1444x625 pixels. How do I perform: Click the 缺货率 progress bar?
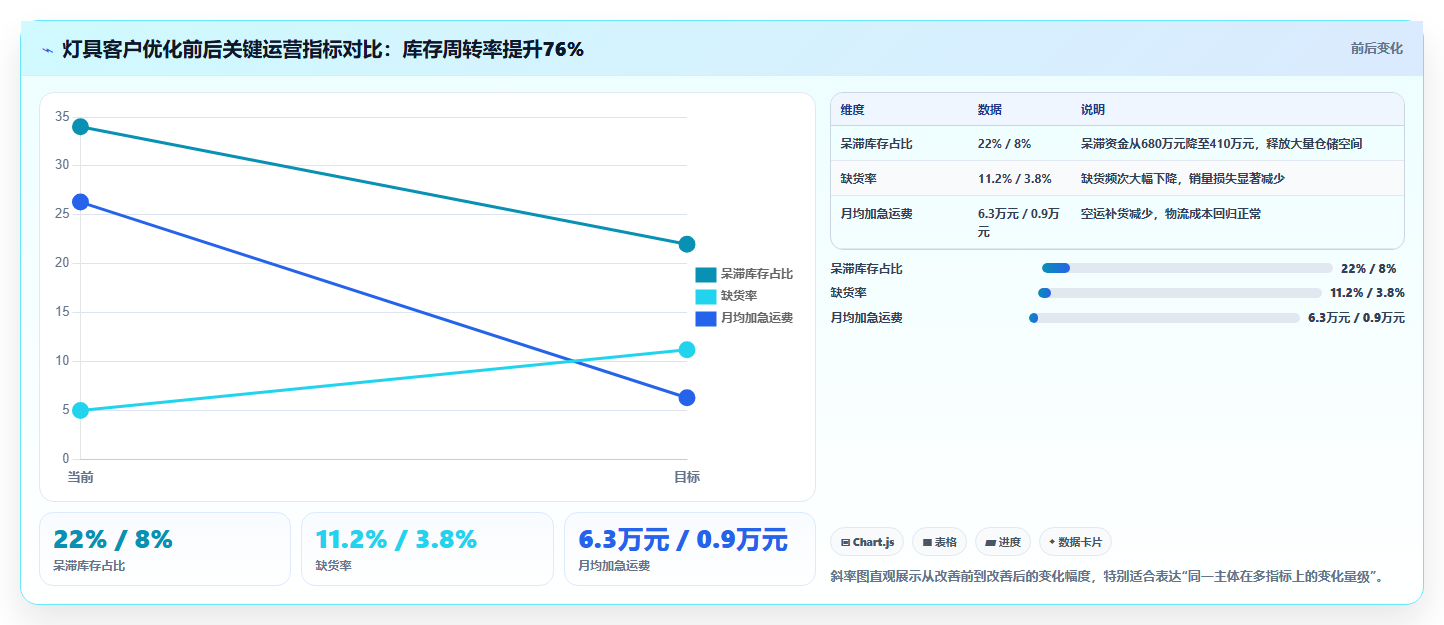click(x=1180, y=293)
